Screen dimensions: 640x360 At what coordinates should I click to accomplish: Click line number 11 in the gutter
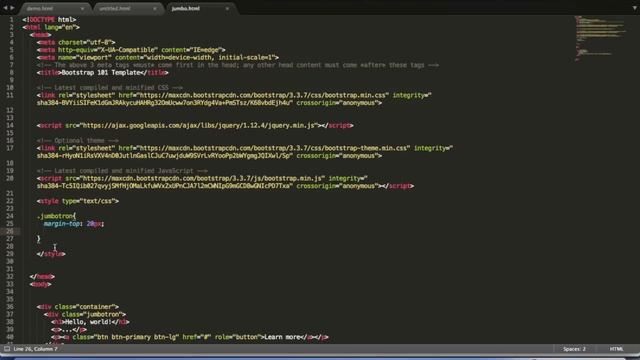point(10,95)
